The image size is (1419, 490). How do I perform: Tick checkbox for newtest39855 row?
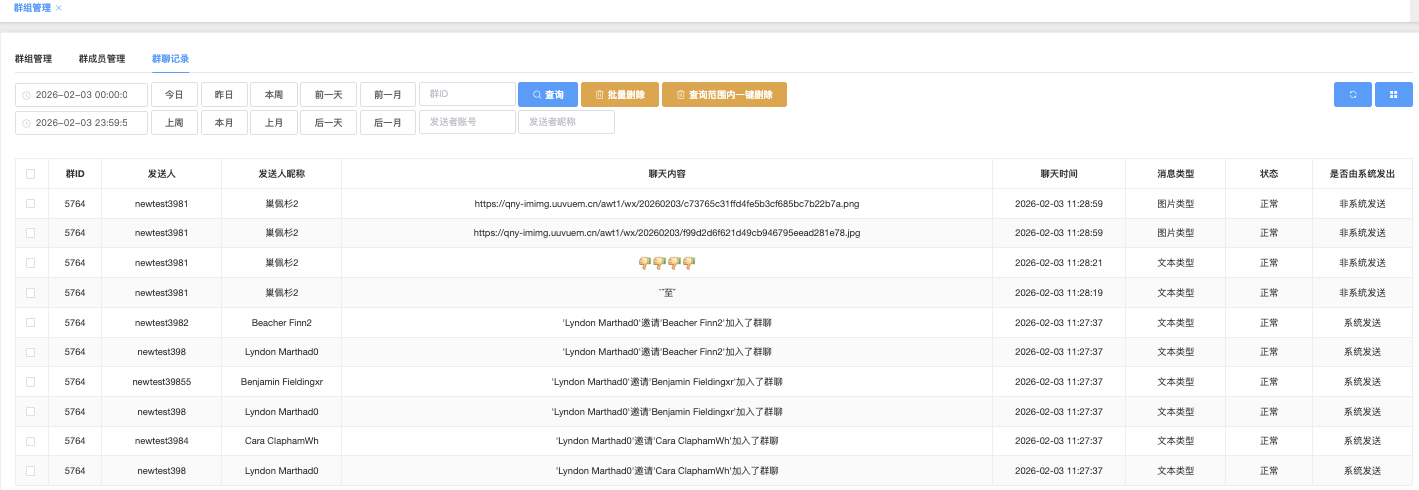pos(30,382)
